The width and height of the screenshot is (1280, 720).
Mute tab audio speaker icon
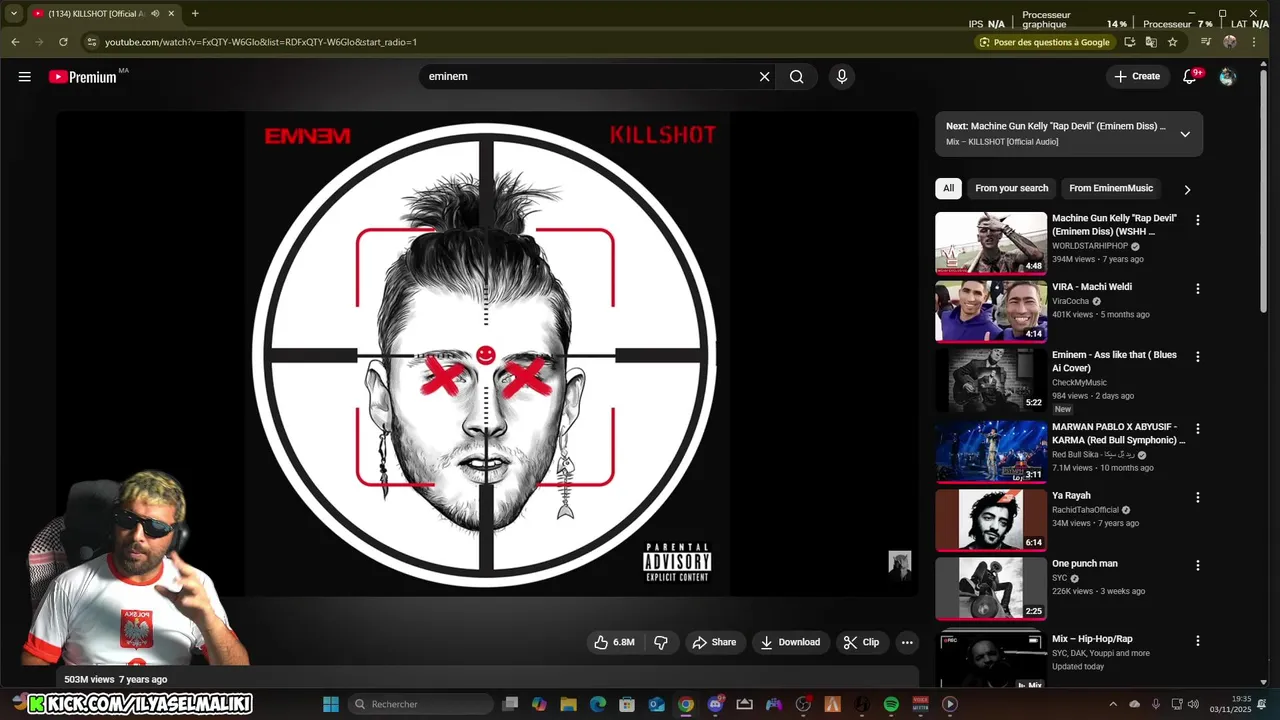(x=155, y=14)
